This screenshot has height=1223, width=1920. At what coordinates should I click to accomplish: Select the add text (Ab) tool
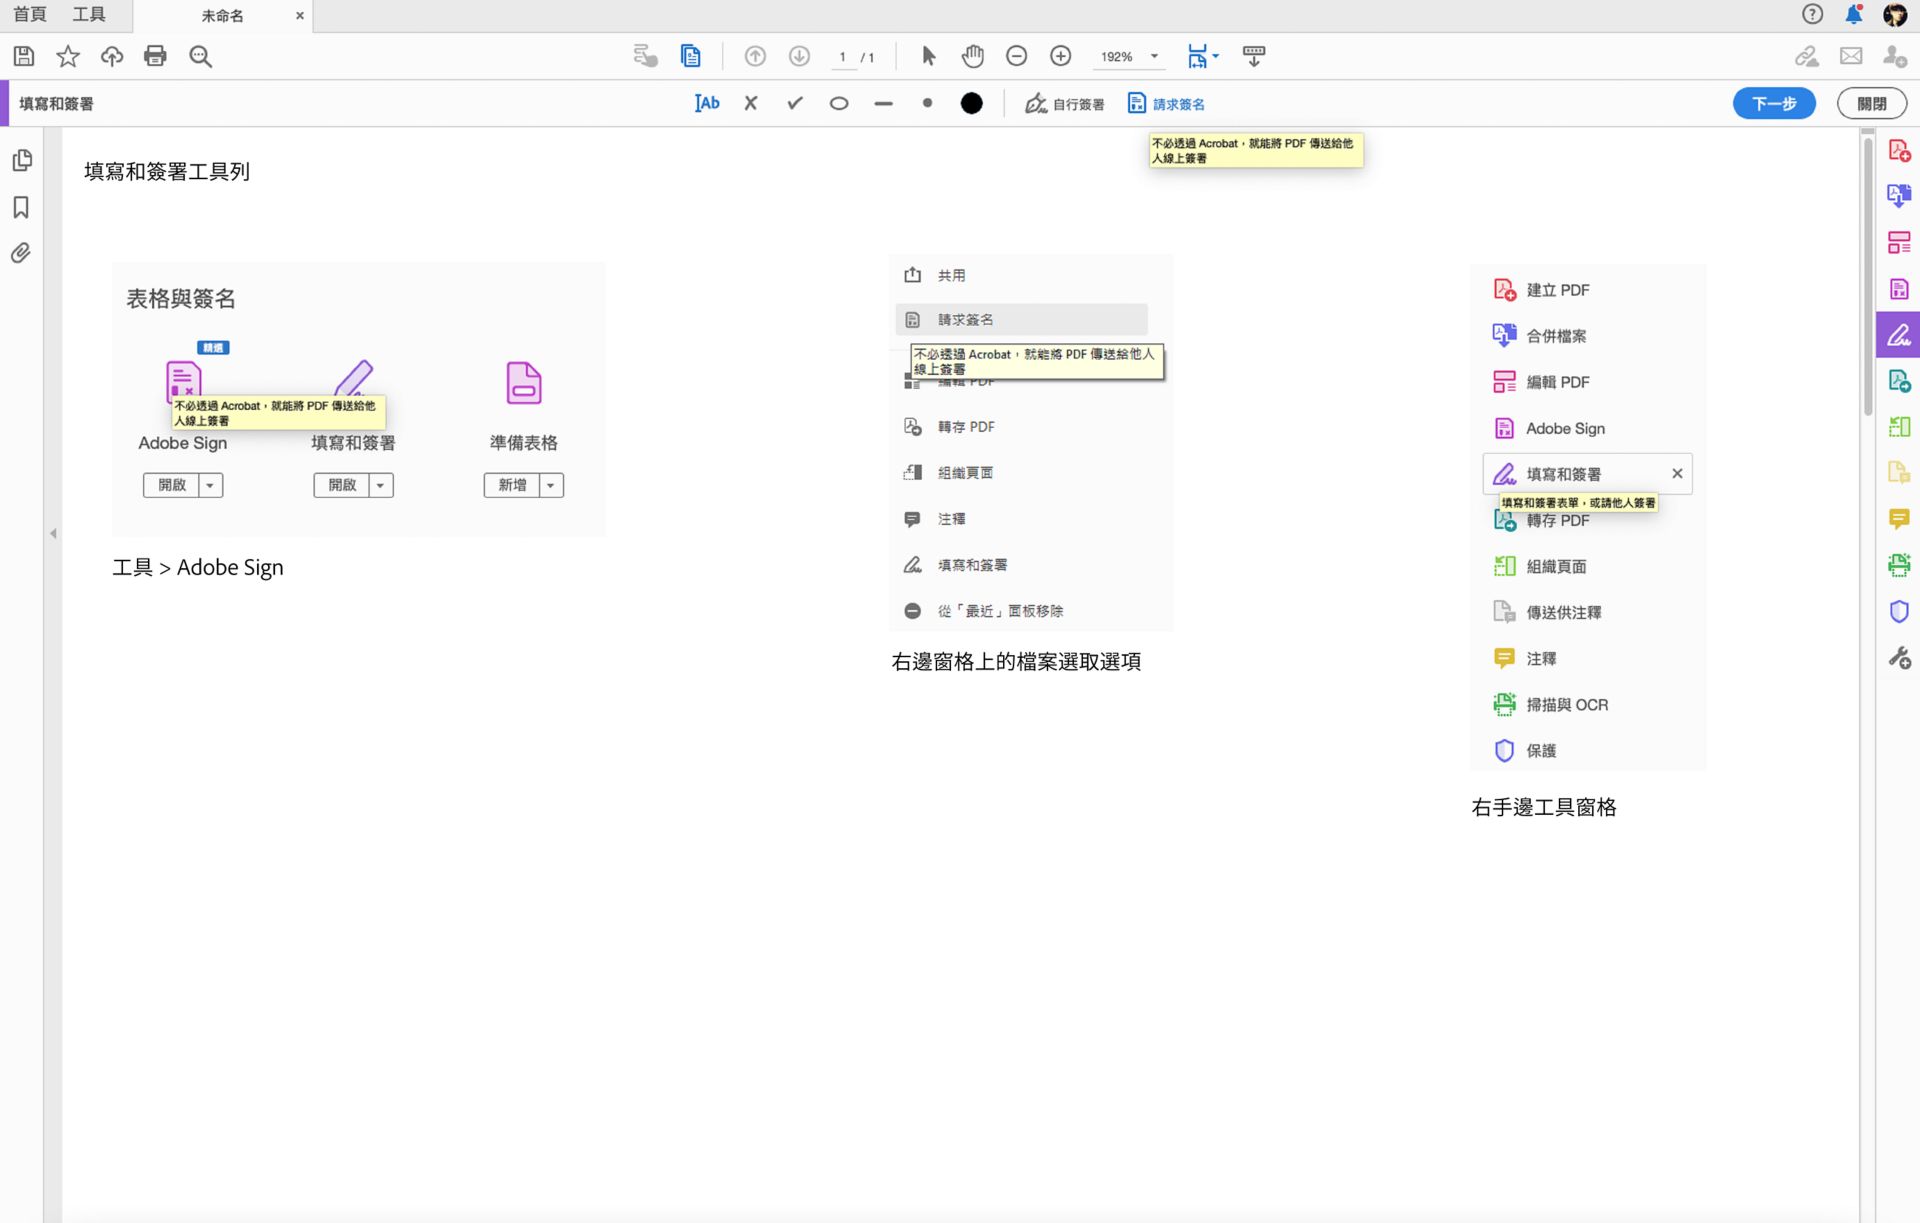click(707, 103)
